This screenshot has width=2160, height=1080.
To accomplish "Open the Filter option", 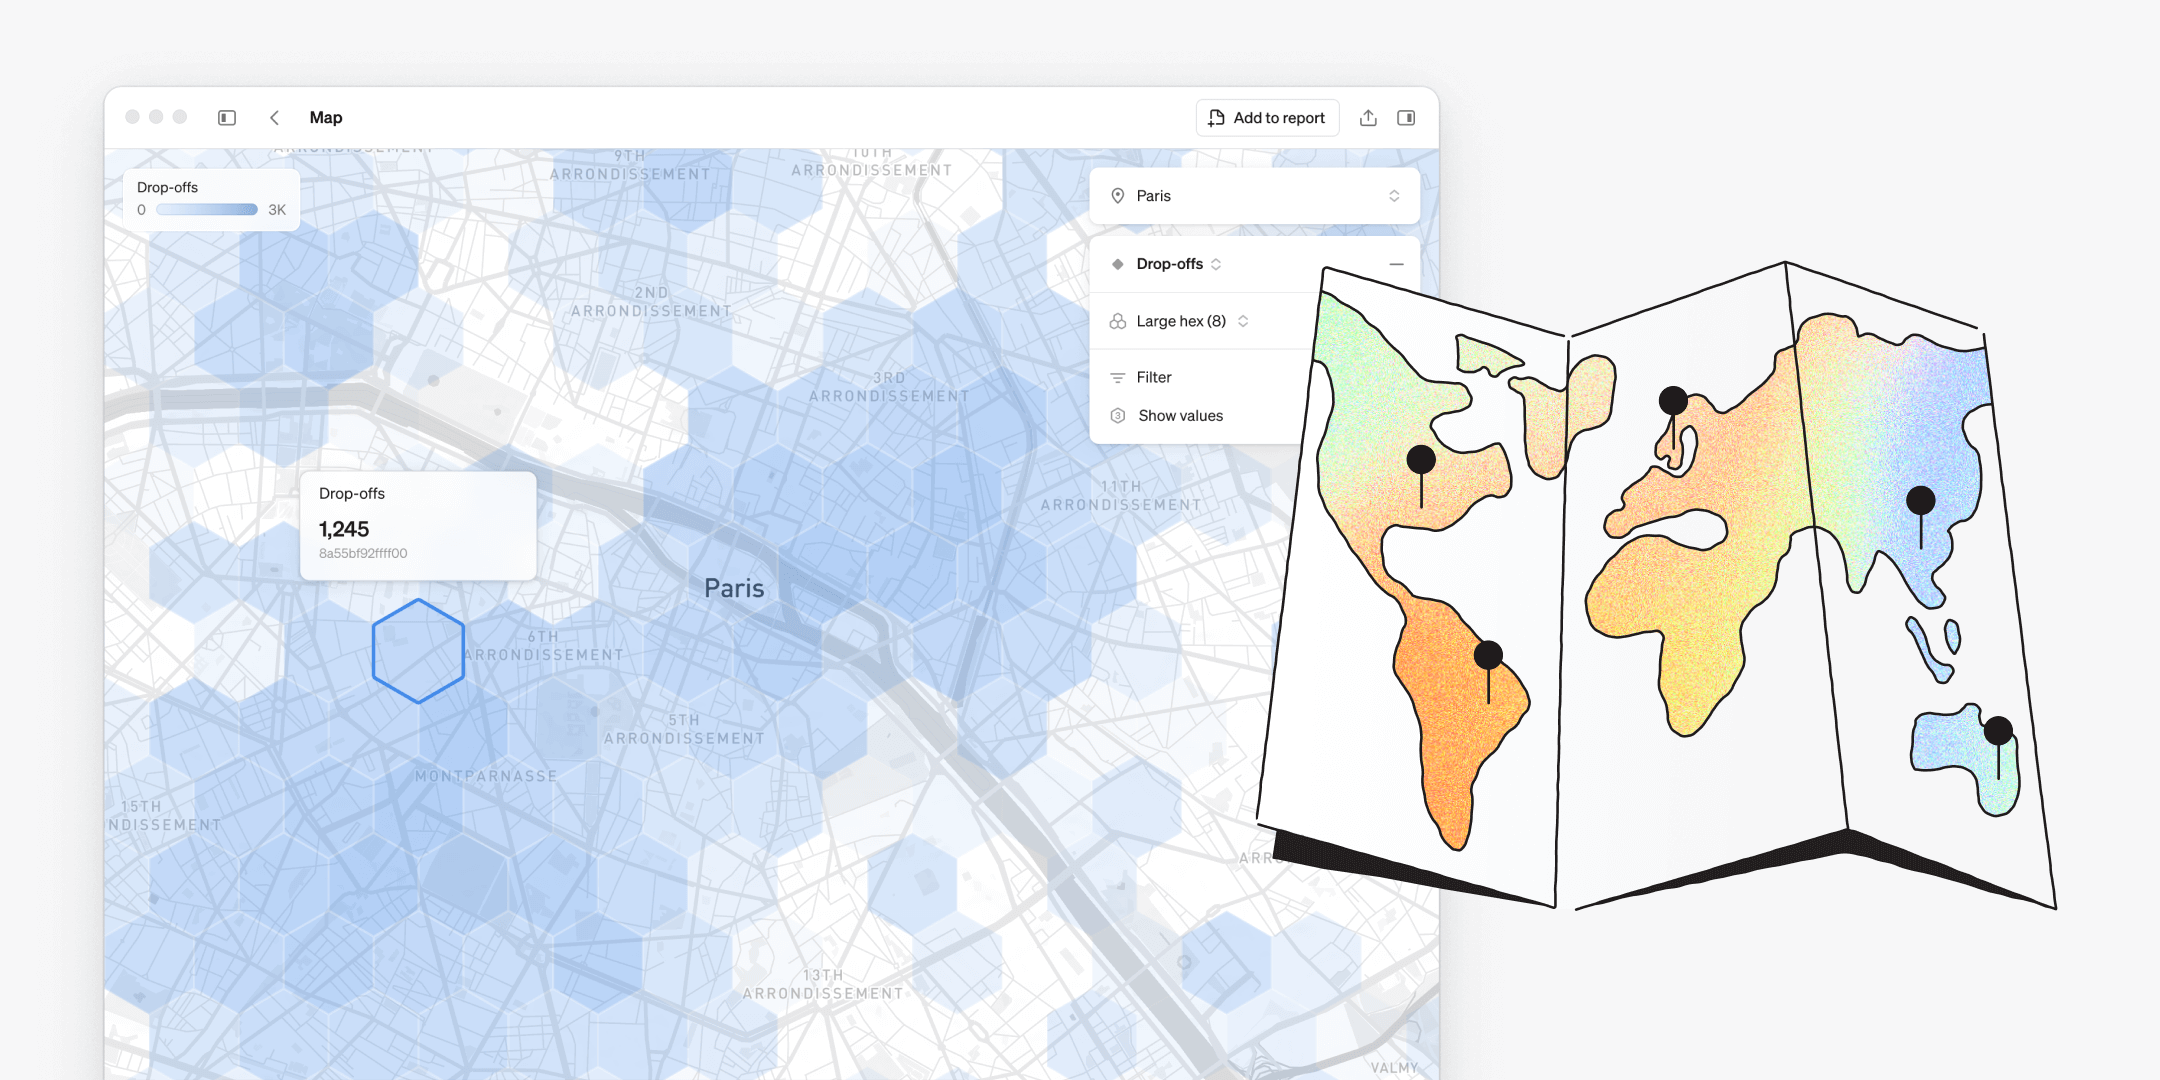I will (x=1154, y=378).
